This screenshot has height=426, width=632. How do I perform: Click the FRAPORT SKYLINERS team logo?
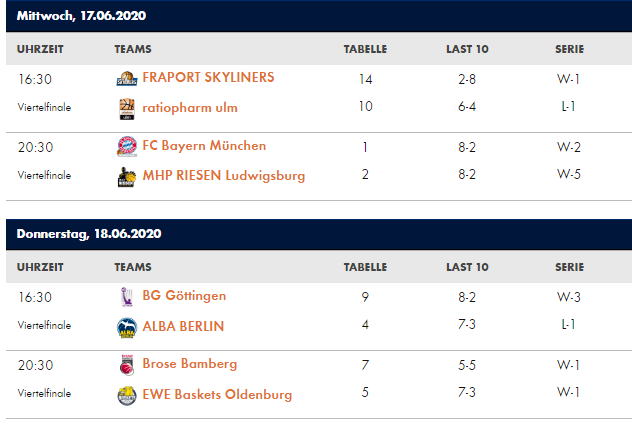click(126, 78)
